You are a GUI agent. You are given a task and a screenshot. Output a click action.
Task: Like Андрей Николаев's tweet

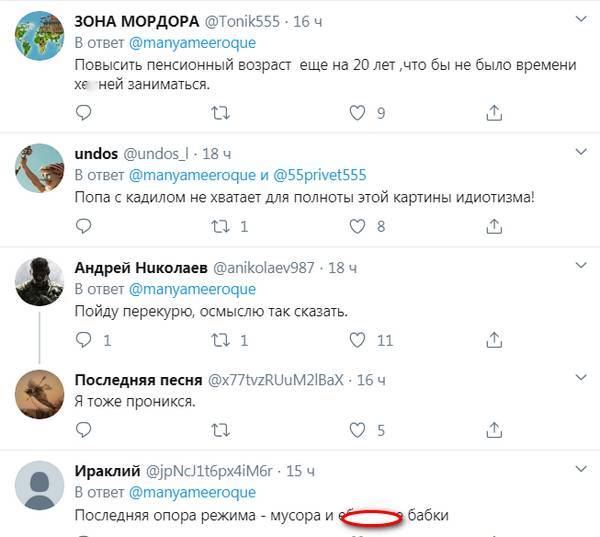355,341
